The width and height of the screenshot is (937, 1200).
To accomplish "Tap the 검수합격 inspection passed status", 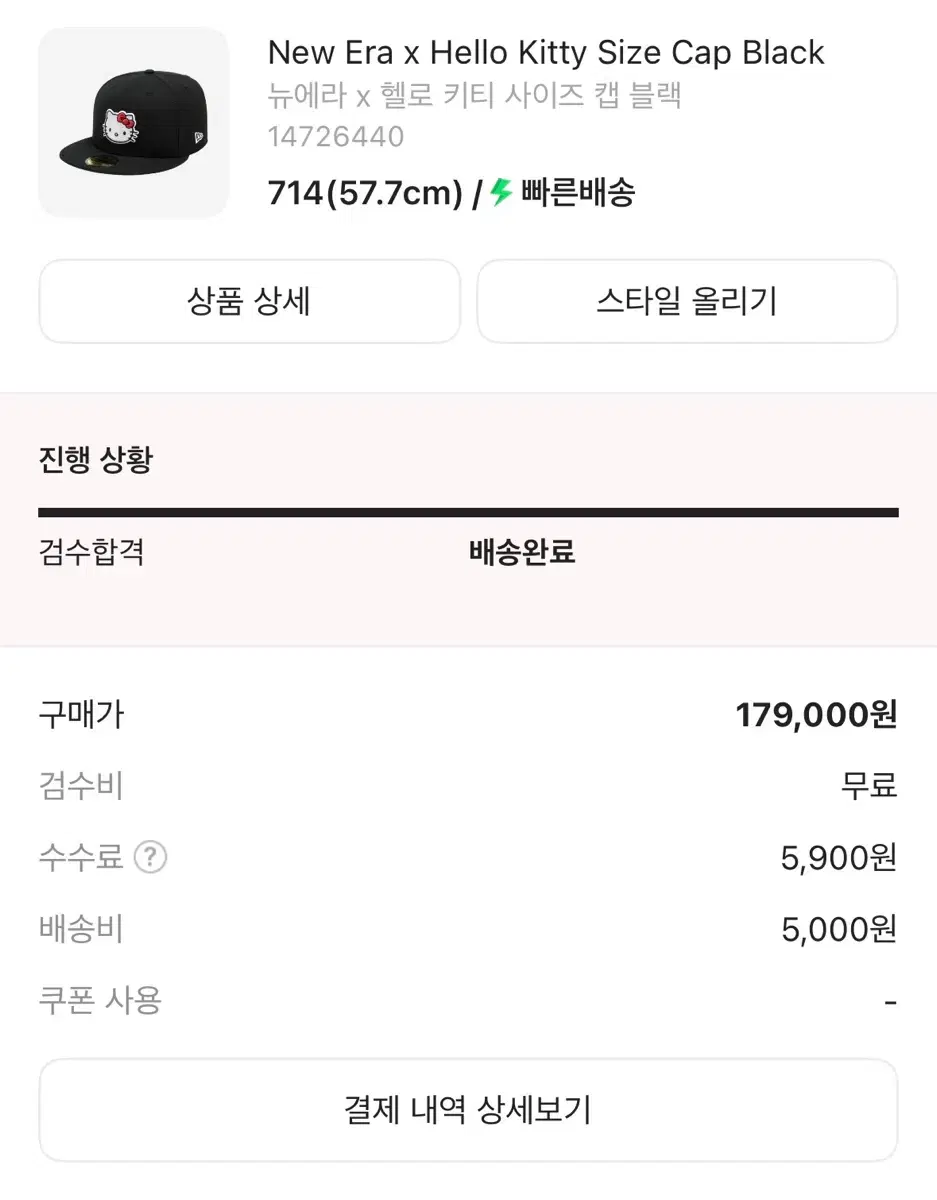I will pos(92,552).
